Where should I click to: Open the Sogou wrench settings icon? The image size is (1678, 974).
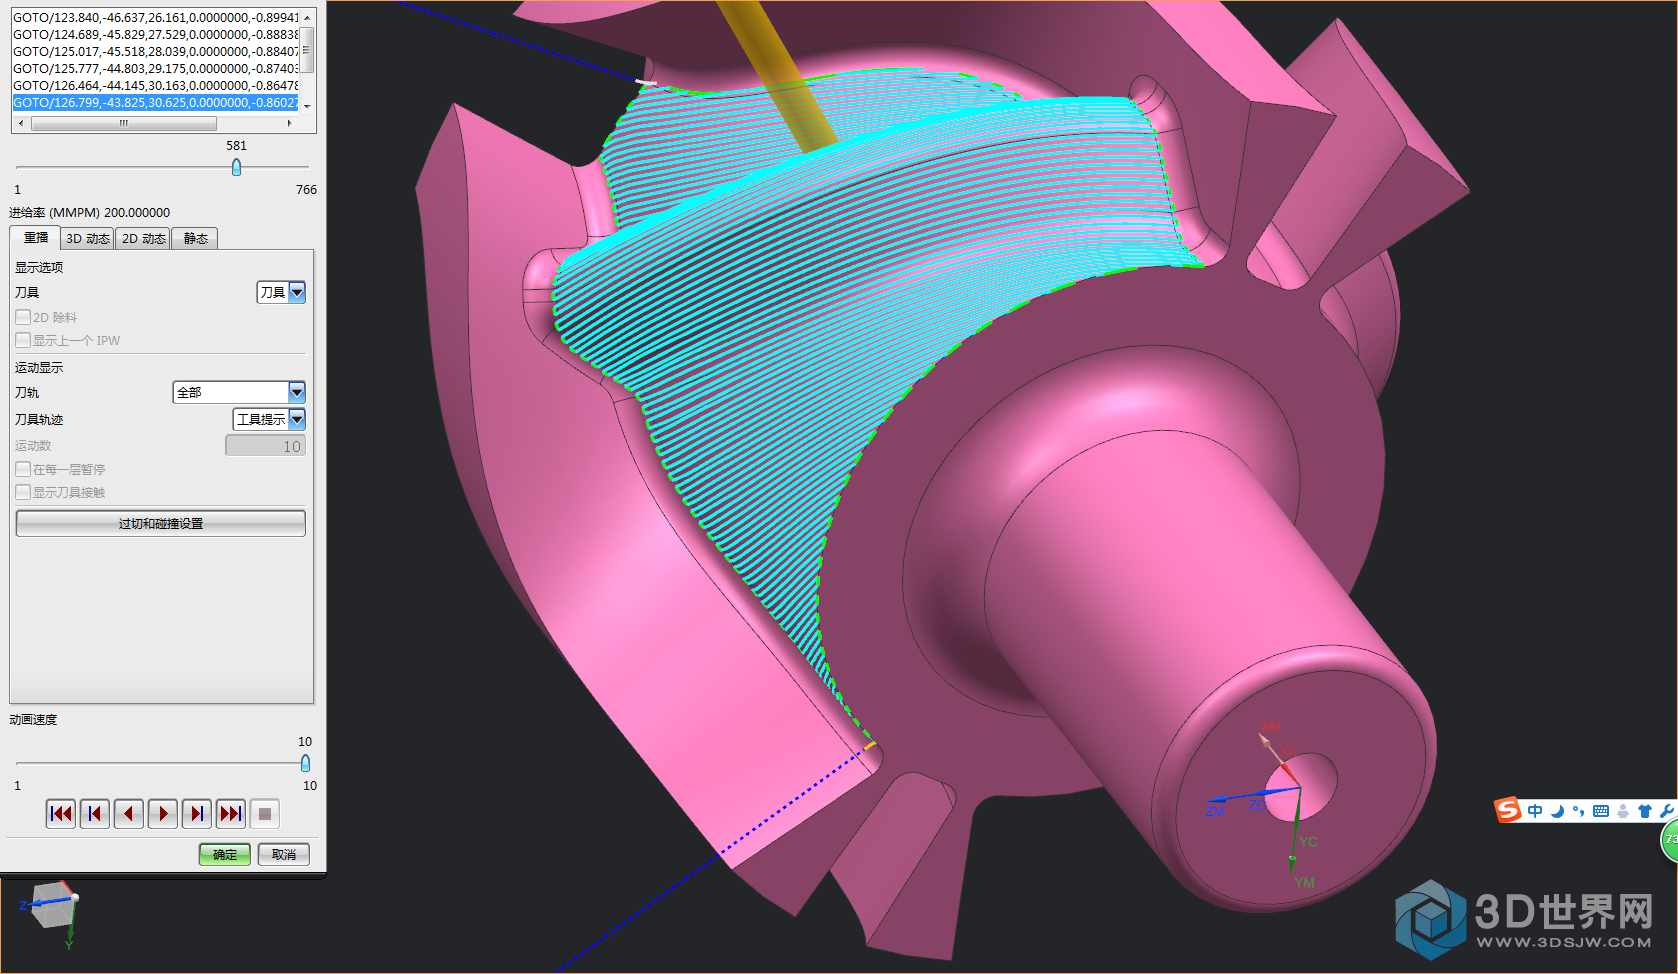[x=1667, y=811]
